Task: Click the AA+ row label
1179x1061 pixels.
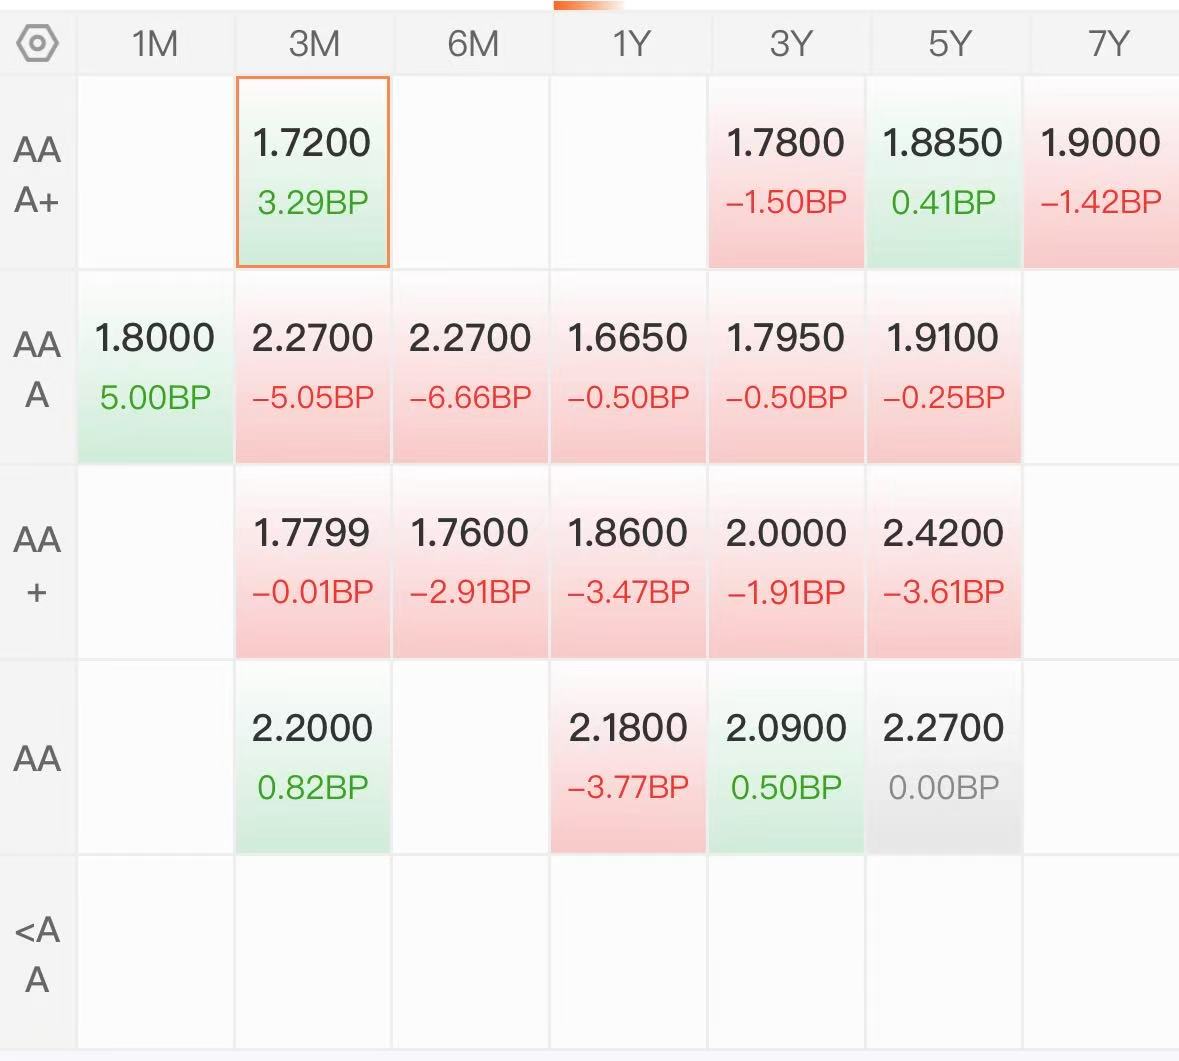Action: tap(37, 564)
